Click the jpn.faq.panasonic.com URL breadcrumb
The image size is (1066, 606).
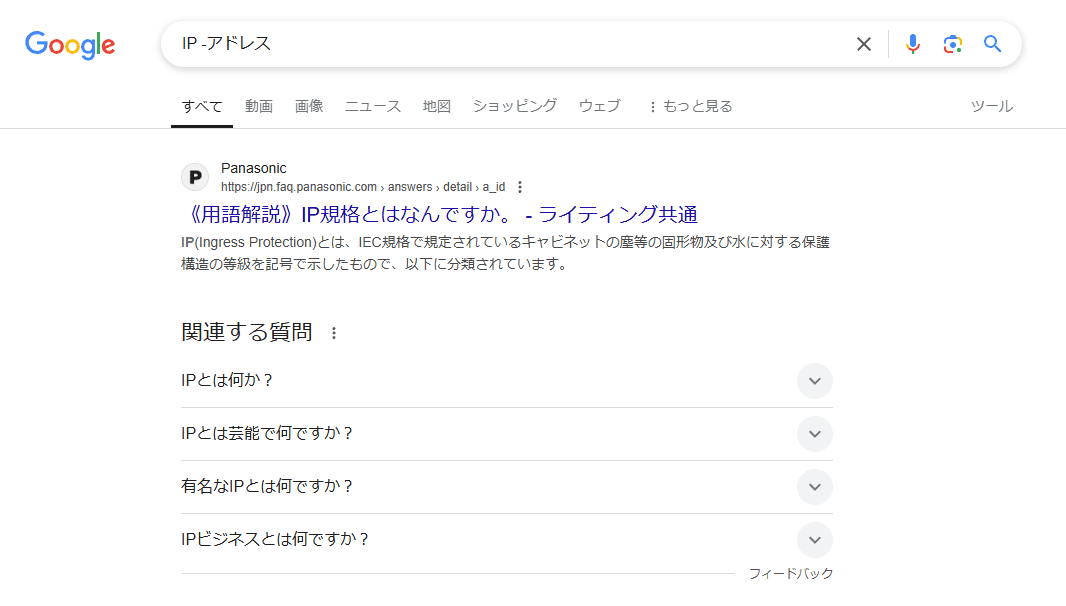pos(363,187)
